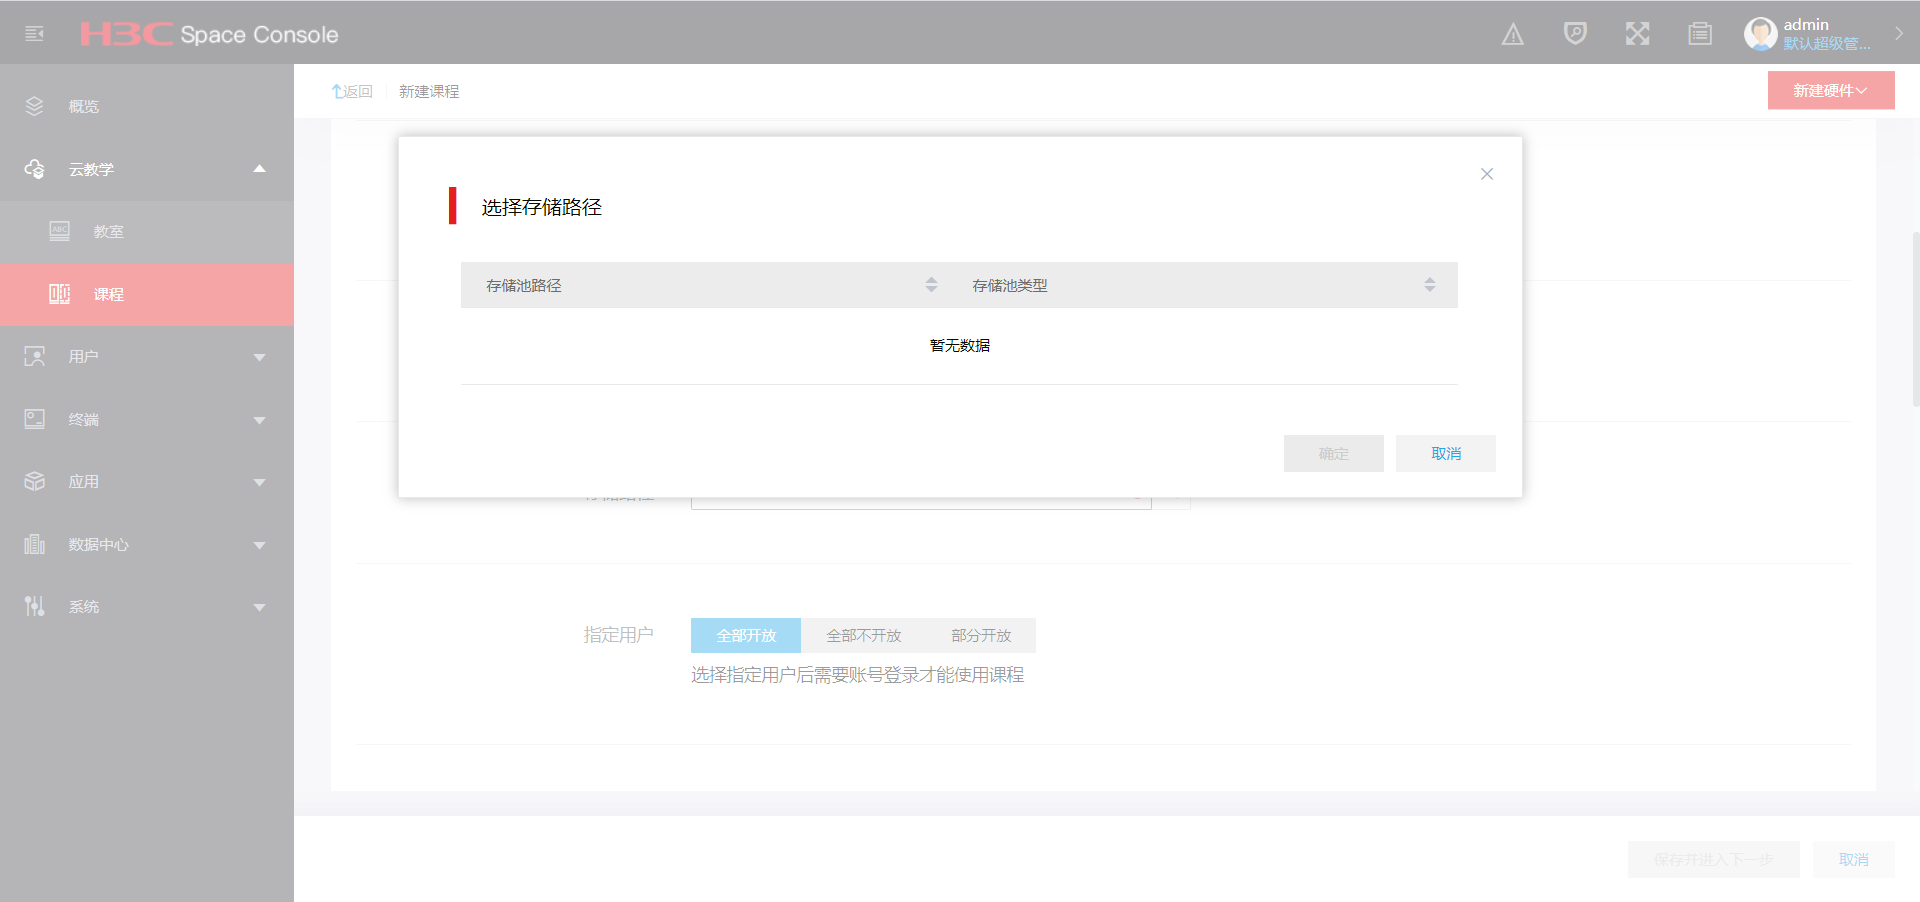Screen dimensions: 1920x902
Task: Close the 选择存储路径 dialog with X
Action: [1487, 174]
